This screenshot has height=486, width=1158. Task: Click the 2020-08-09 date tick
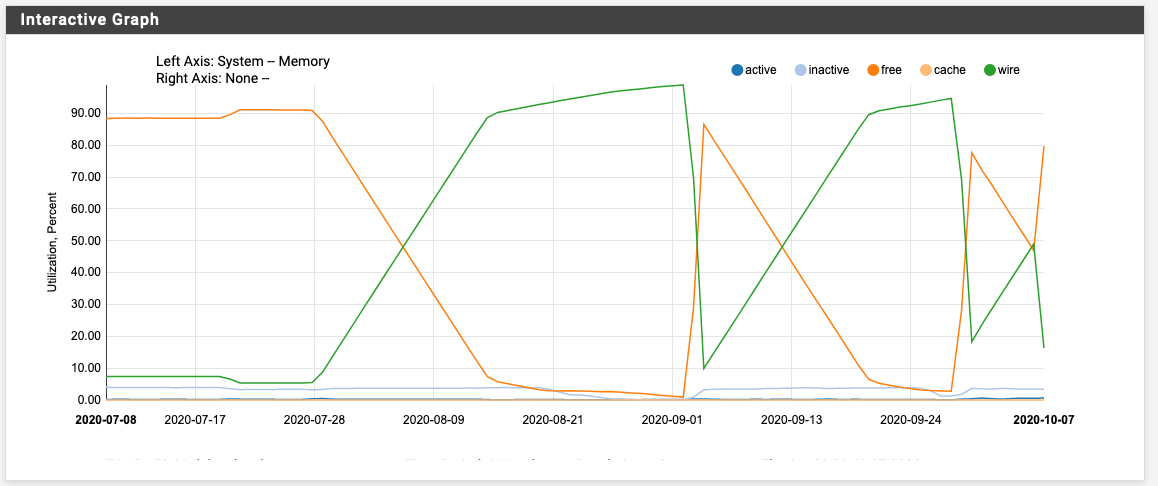coord(433,420)
